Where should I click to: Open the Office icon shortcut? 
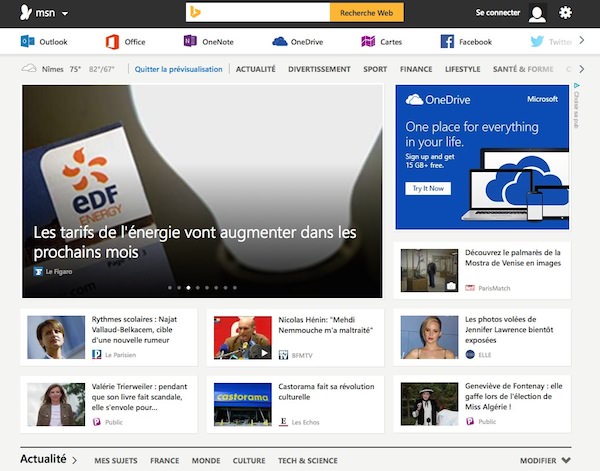112,42
